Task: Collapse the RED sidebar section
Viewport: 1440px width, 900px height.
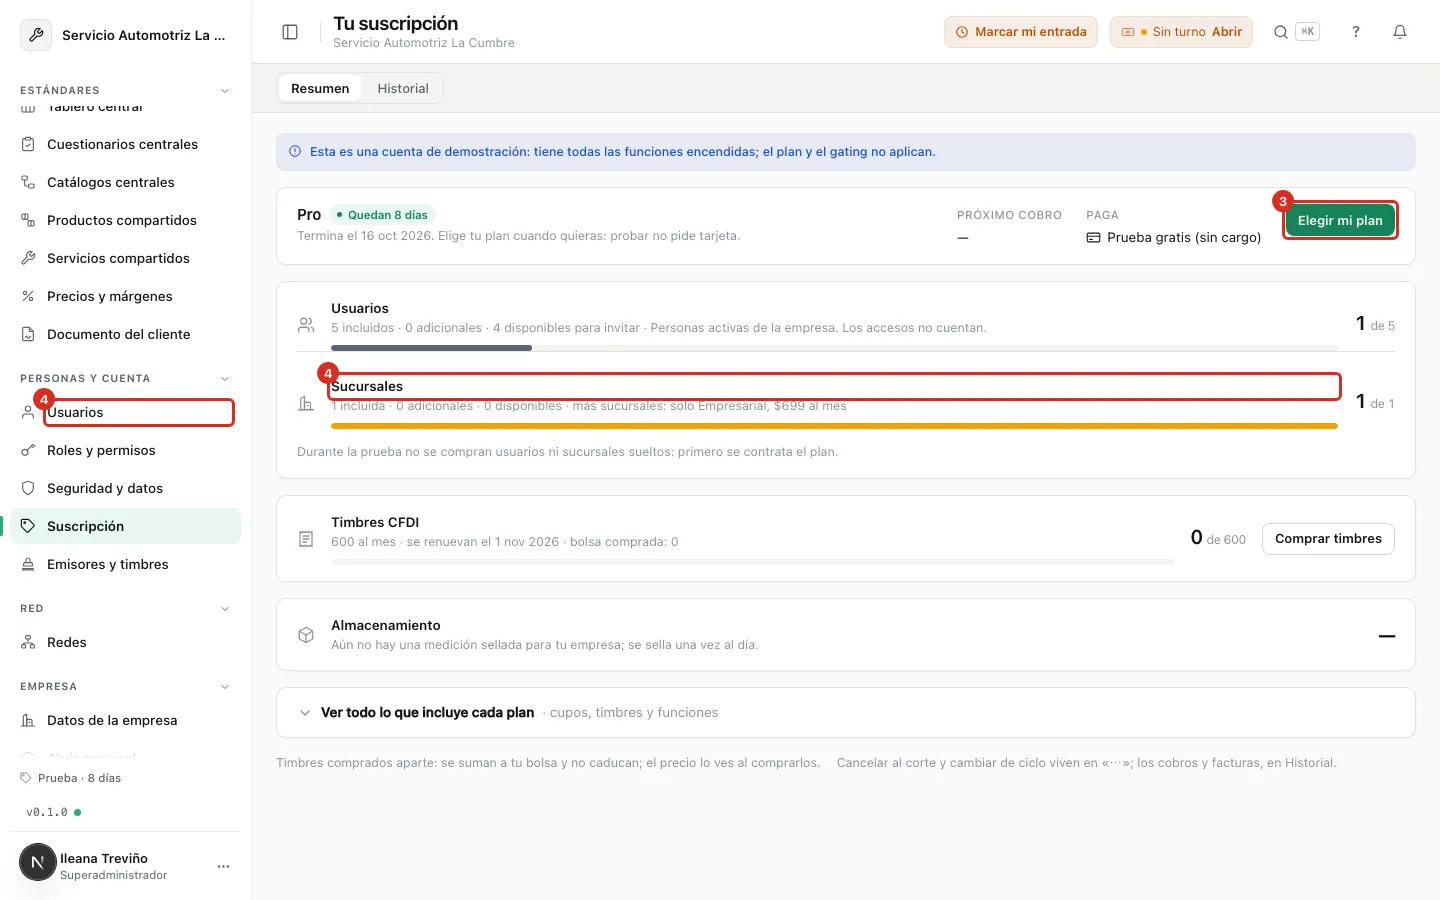Action: (225, 608)
